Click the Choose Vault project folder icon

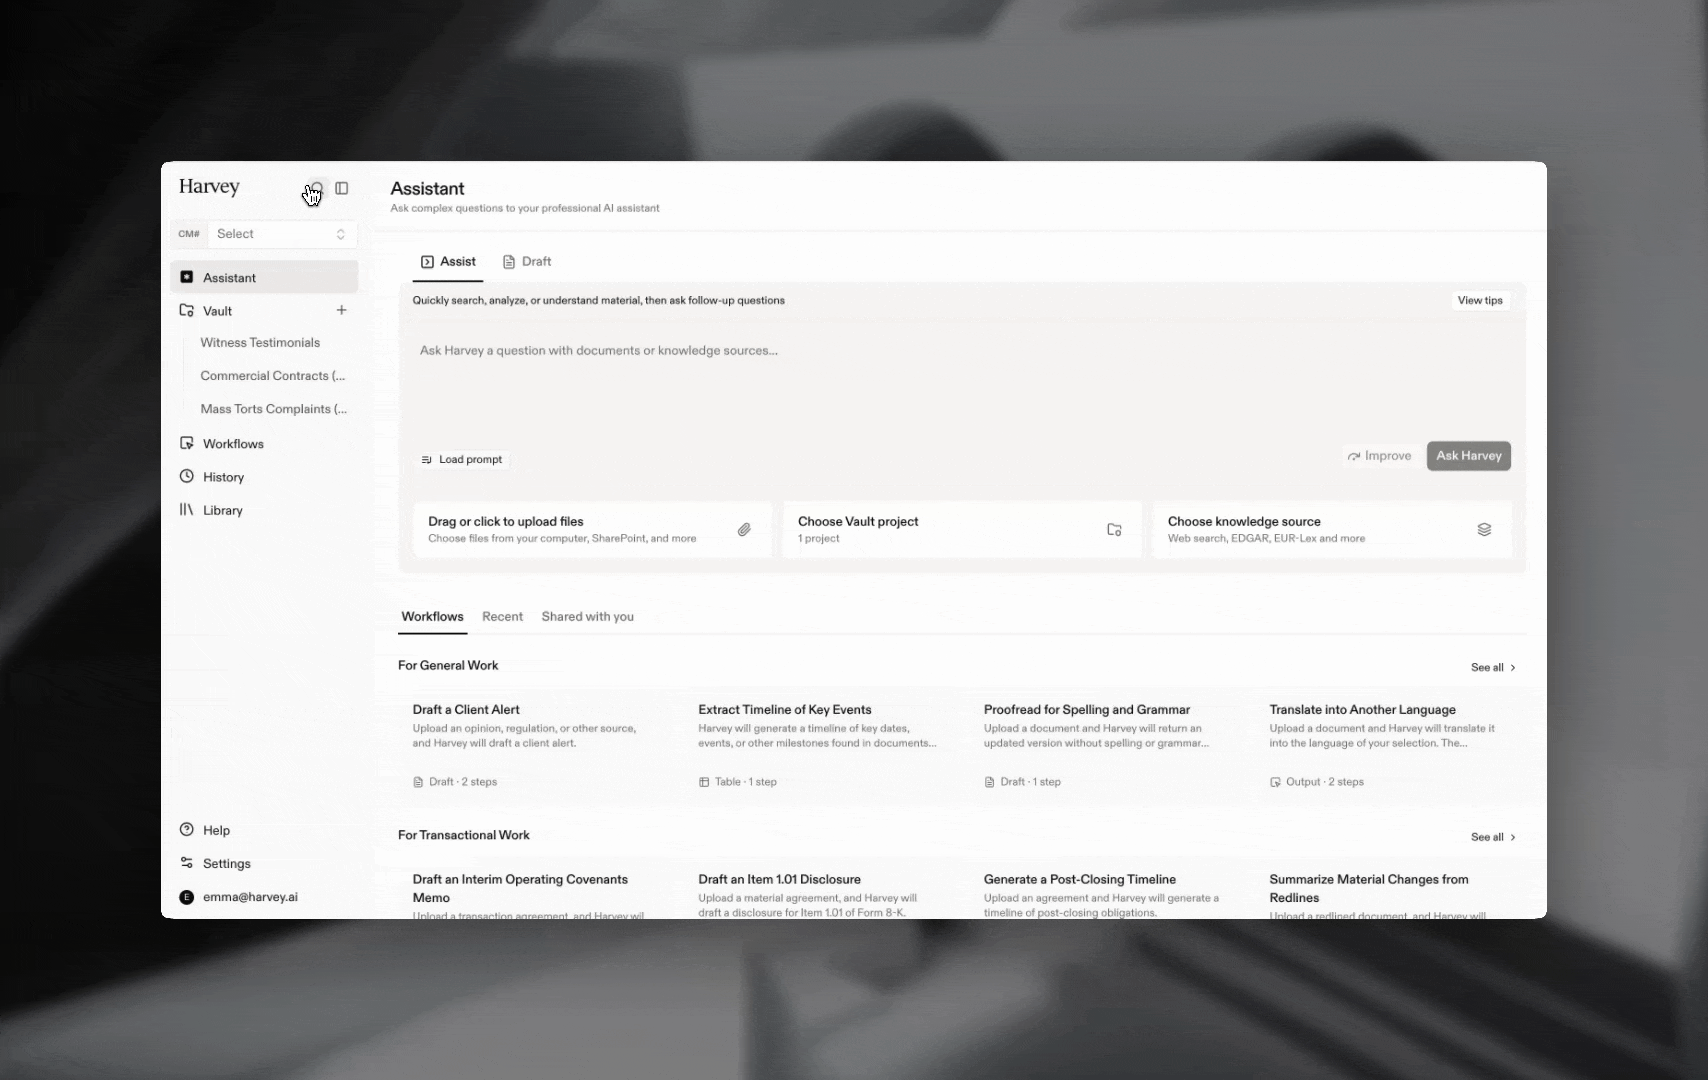point(1114,529)
